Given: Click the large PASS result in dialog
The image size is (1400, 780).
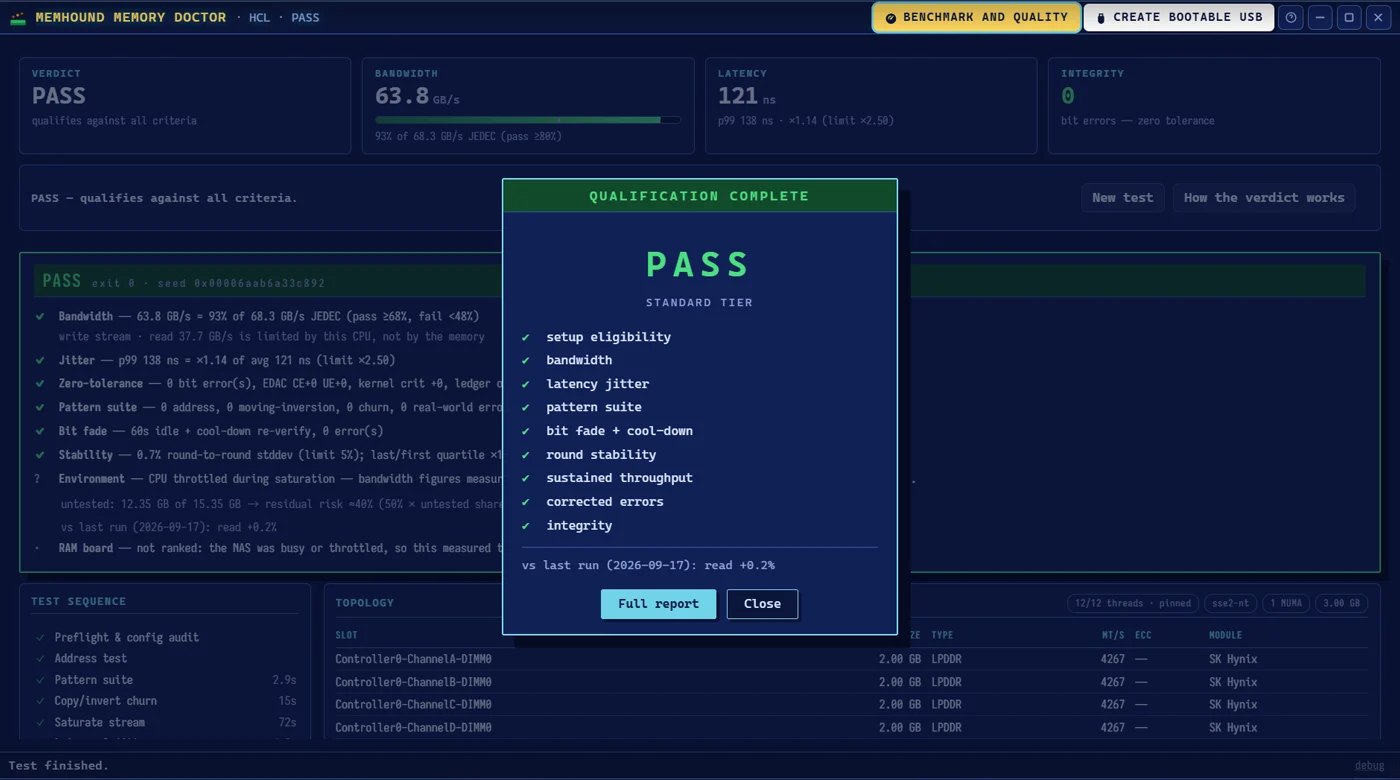Looking at the screenshot, I should point(699,265).
